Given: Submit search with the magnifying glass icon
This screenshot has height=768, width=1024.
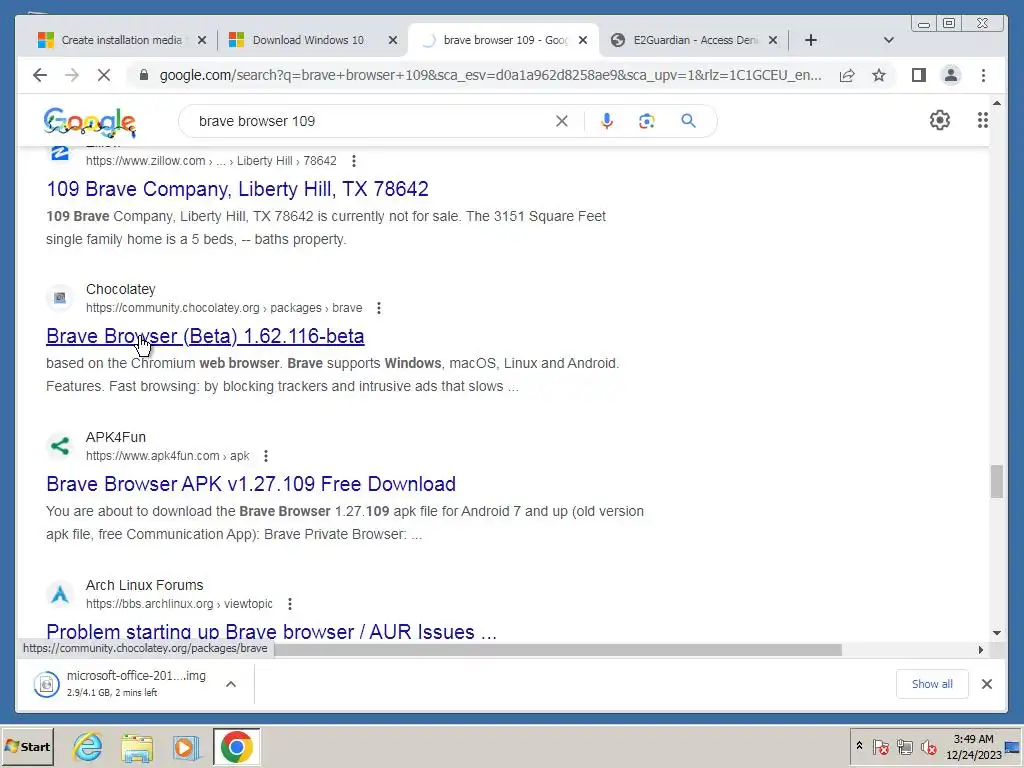Looking at the screenshot, I should point(688,121).
